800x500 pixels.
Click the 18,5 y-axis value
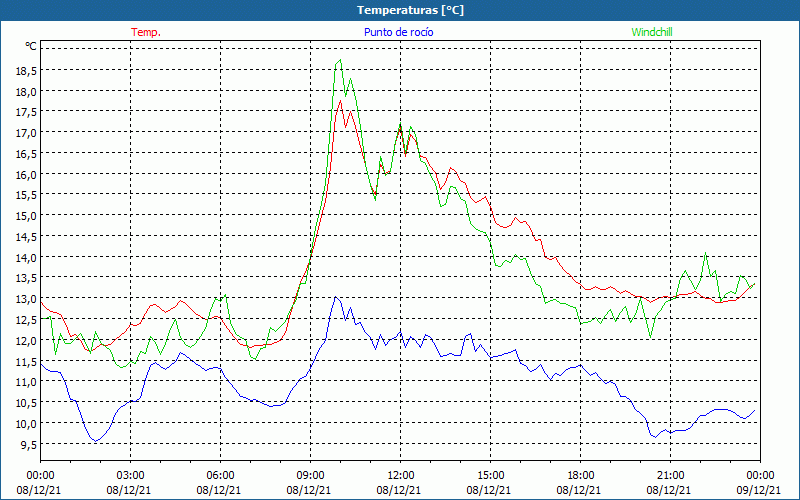[x=27, y=70]
